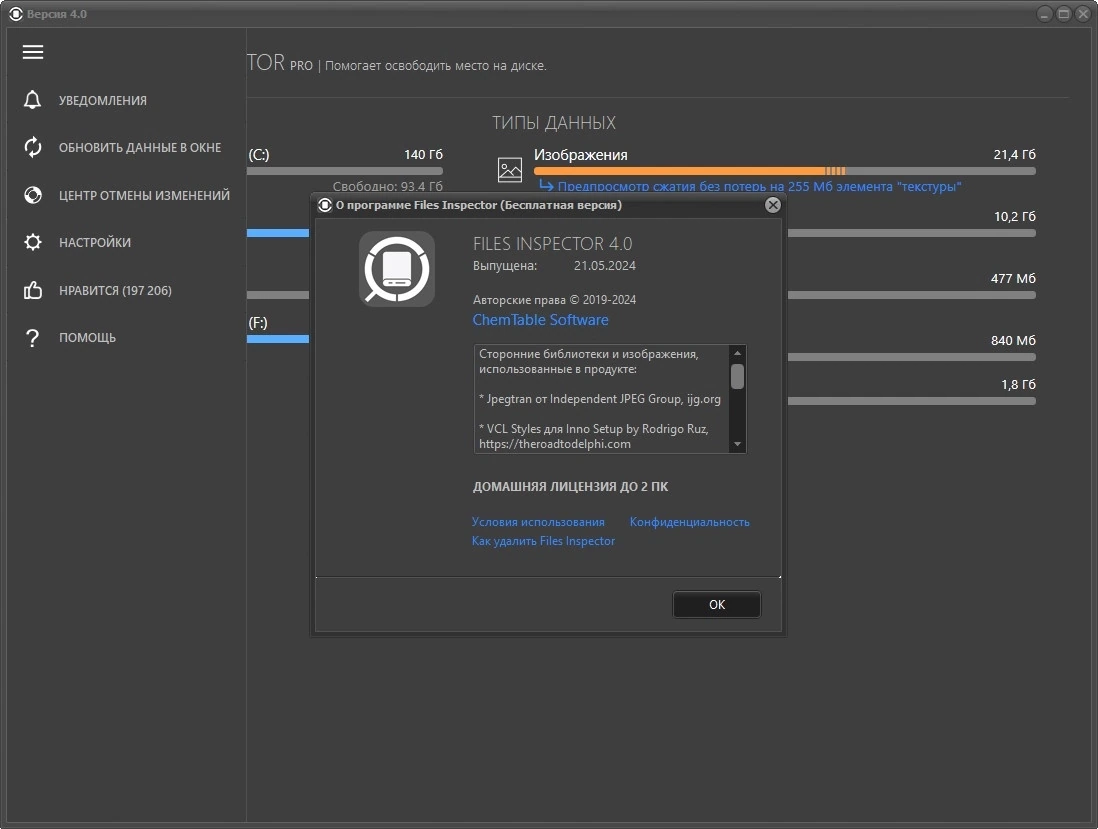Open ChemTable Software link
1098x829 pixels.
[x=541, y=320]
